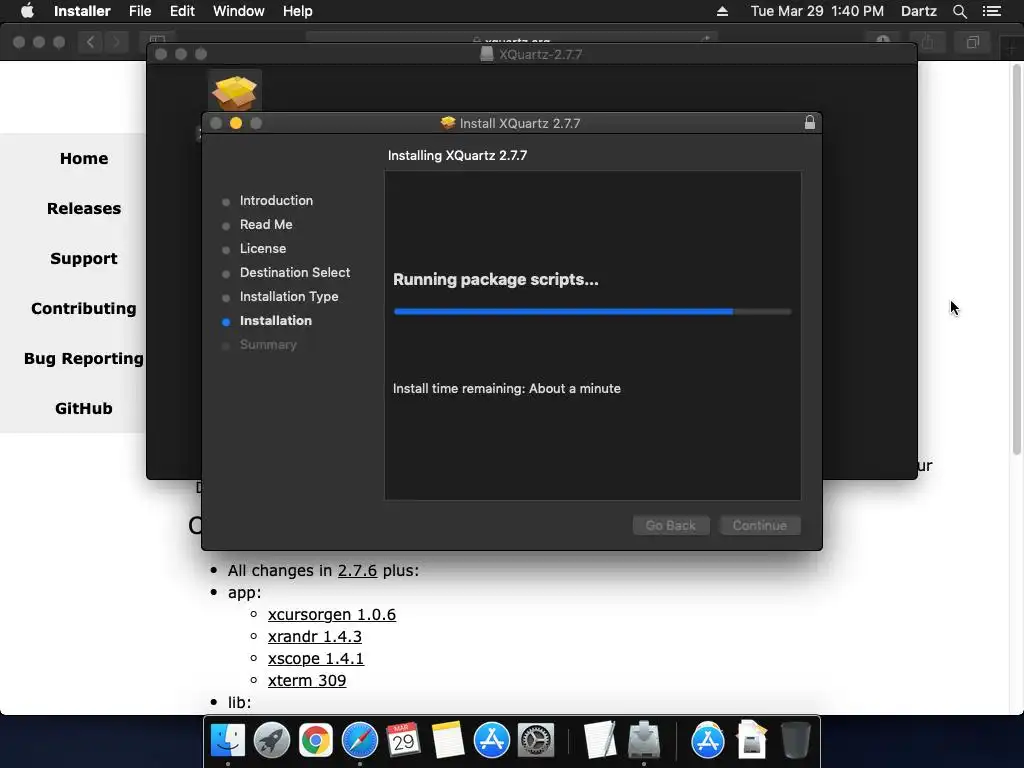
Task: Open the GitHub link in sidebar
Action: point(84,408)
